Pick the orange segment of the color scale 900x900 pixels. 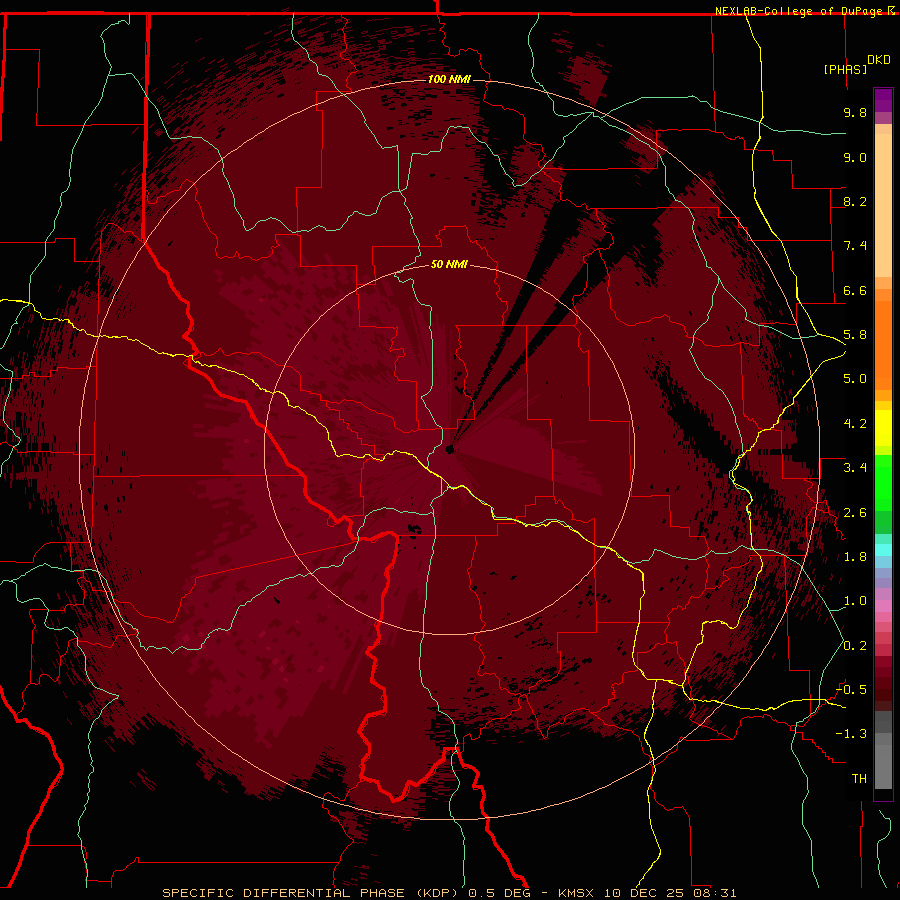coord(883,344)
